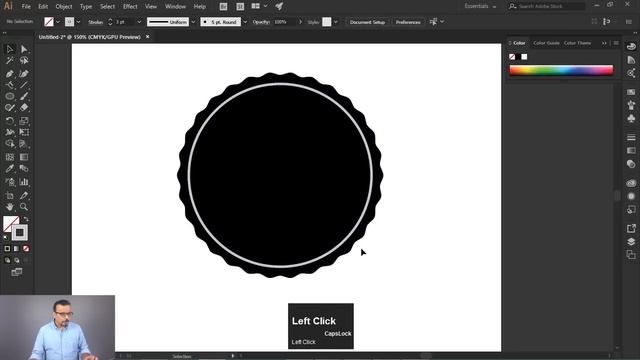Click the white swatch in Color panel
This screenshot has width=640, height=360.
pos(524,57)
